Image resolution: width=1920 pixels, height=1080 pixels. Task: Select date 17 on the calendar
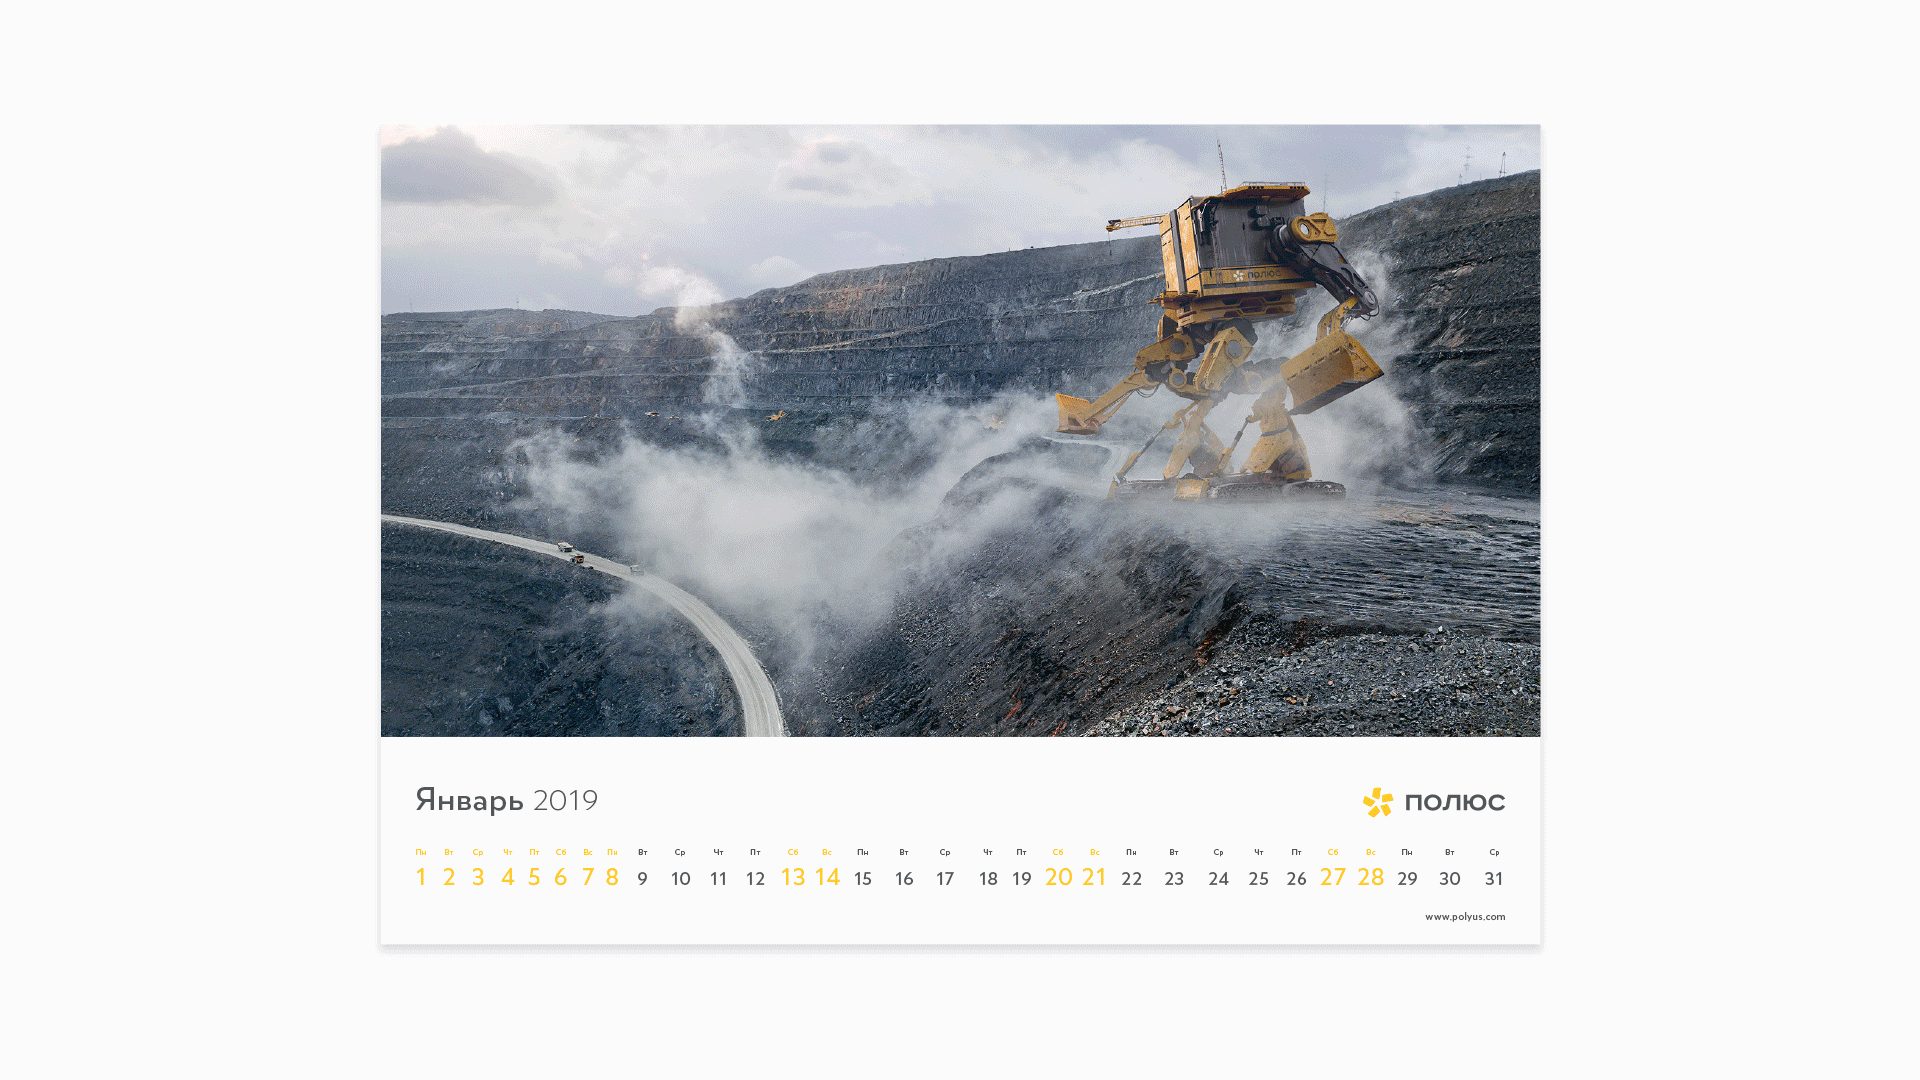pos(945,879)
